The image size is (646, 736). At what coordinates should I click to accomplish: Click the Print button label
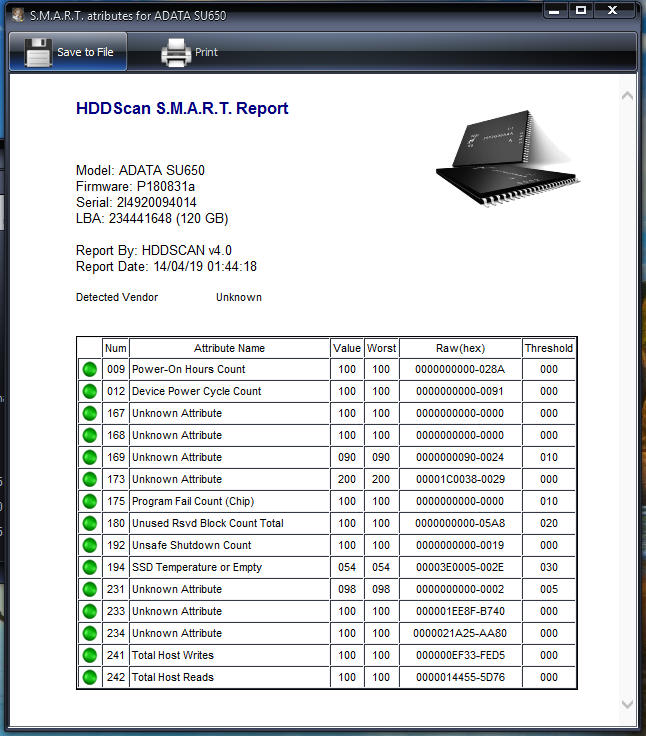coord(207,52)
